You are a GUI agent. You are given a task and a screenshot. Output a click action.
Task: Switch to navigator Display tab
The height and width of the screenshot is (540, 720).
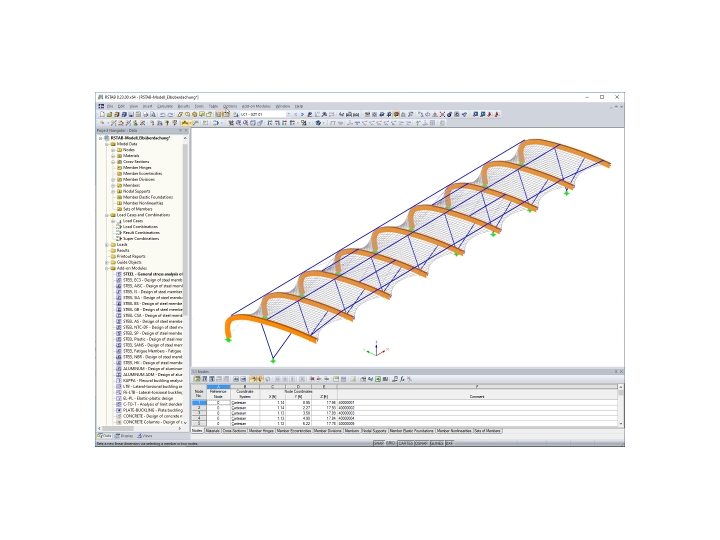point(124,436)
